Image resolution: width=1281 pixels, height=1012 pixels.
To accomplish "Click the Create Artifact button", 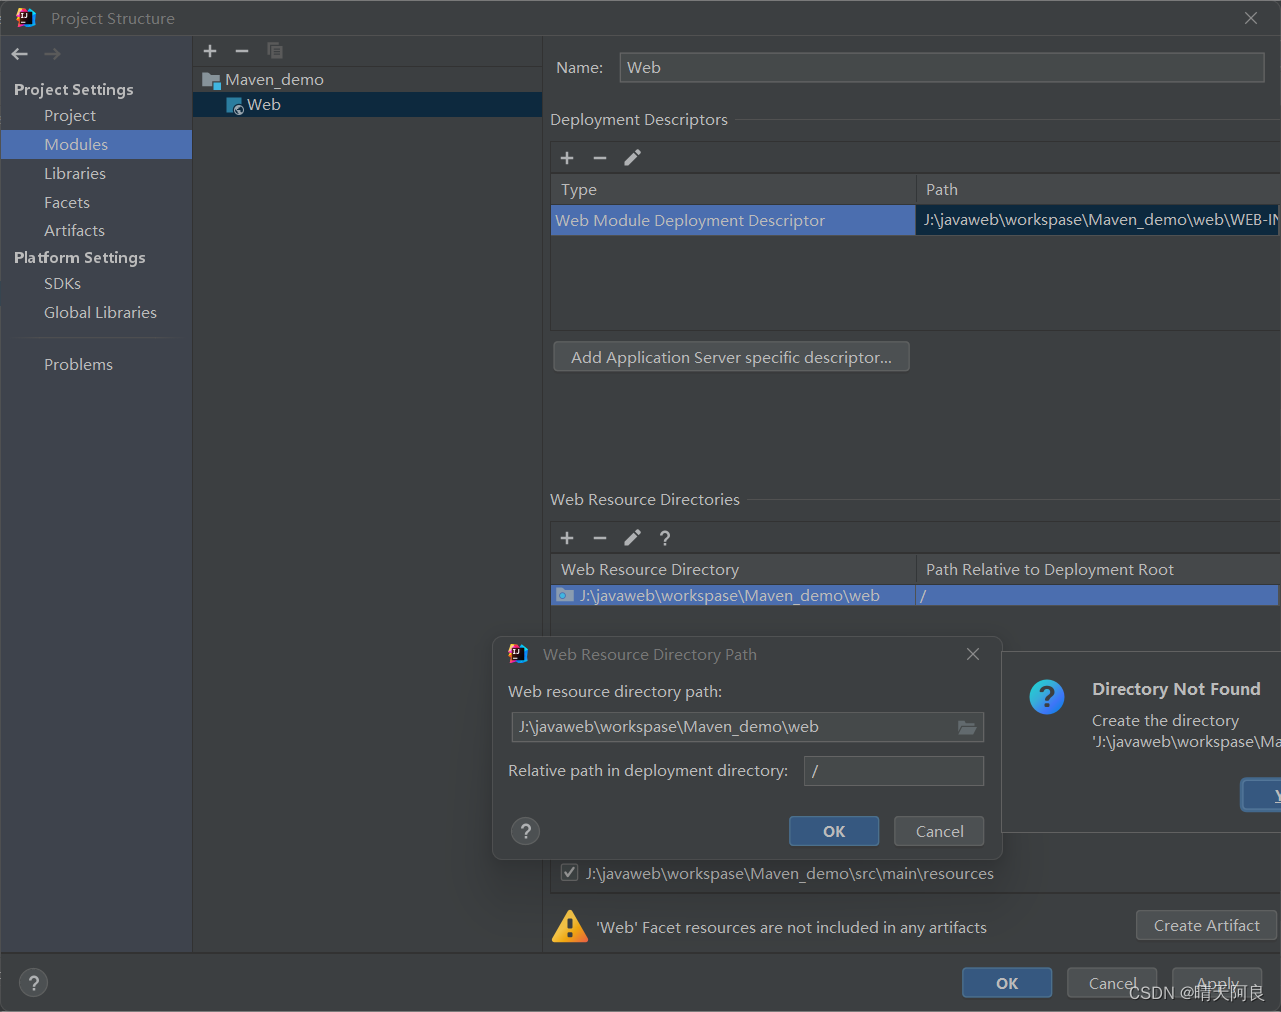I will point(1206,925).
